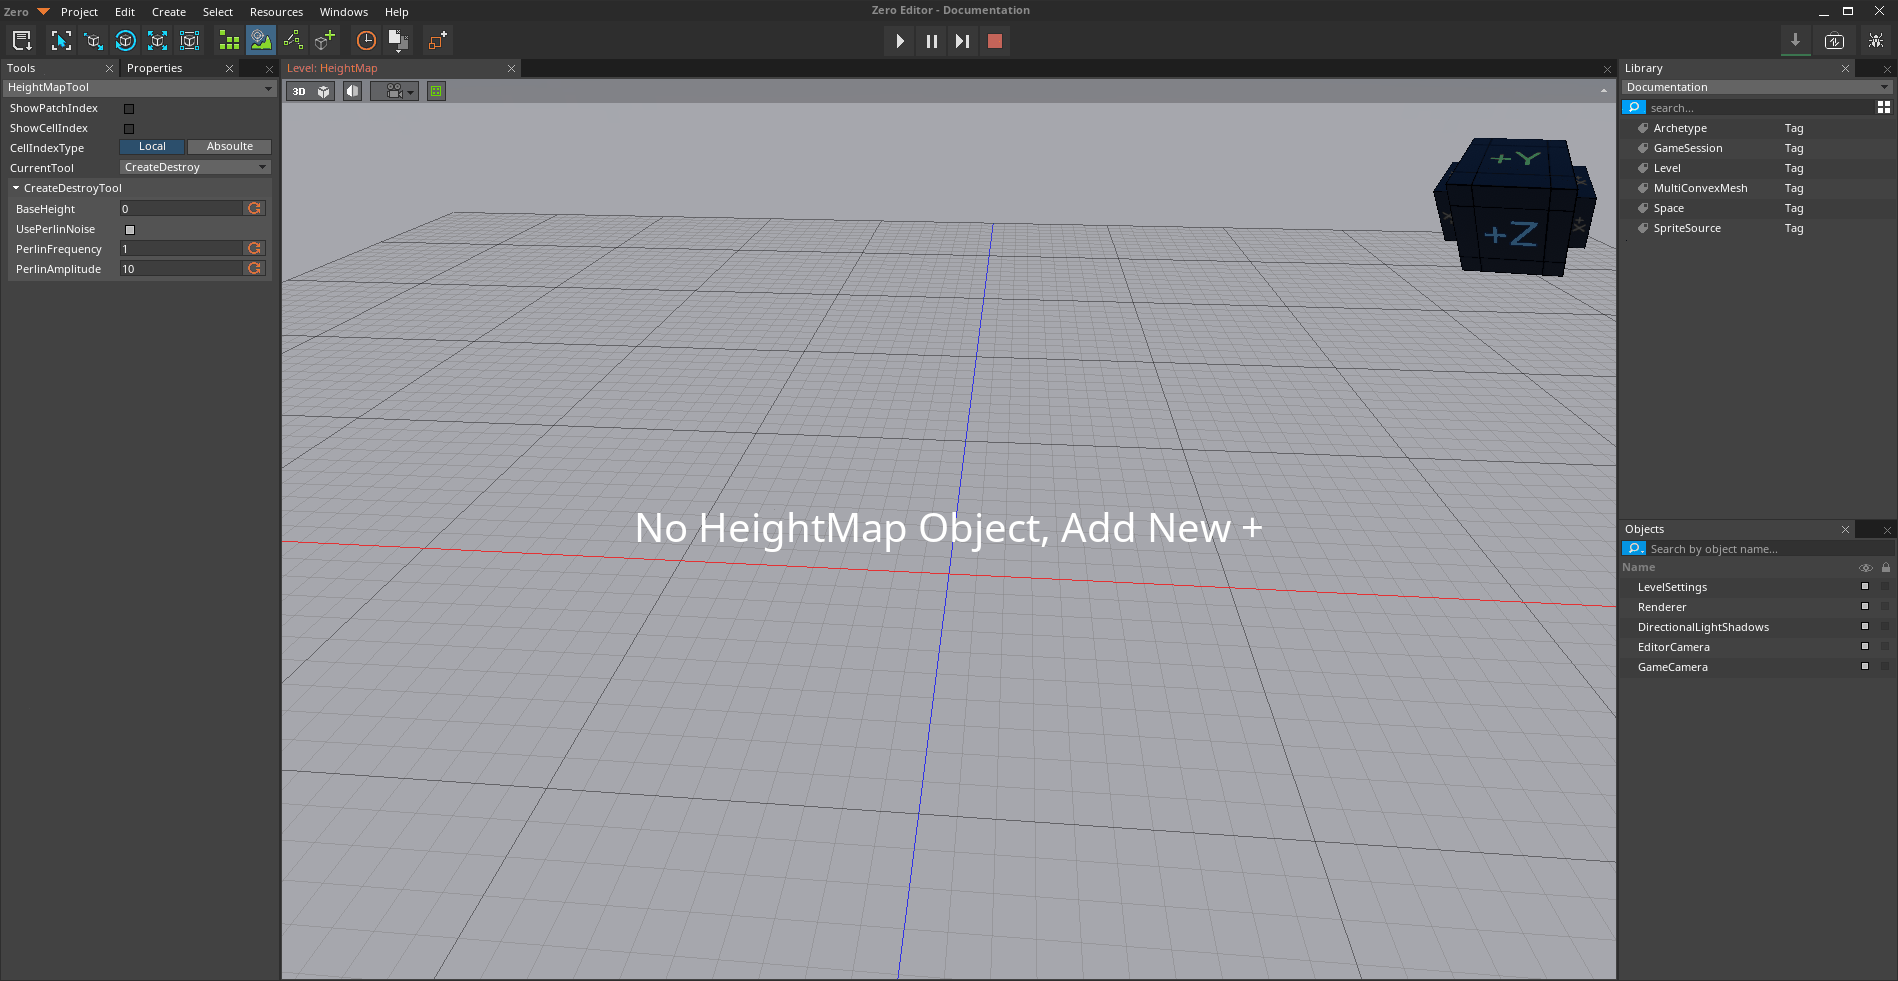Toggle visibility of Renderer object
The height and width of the screenshot is (981, 1898).
point(1865,607)
